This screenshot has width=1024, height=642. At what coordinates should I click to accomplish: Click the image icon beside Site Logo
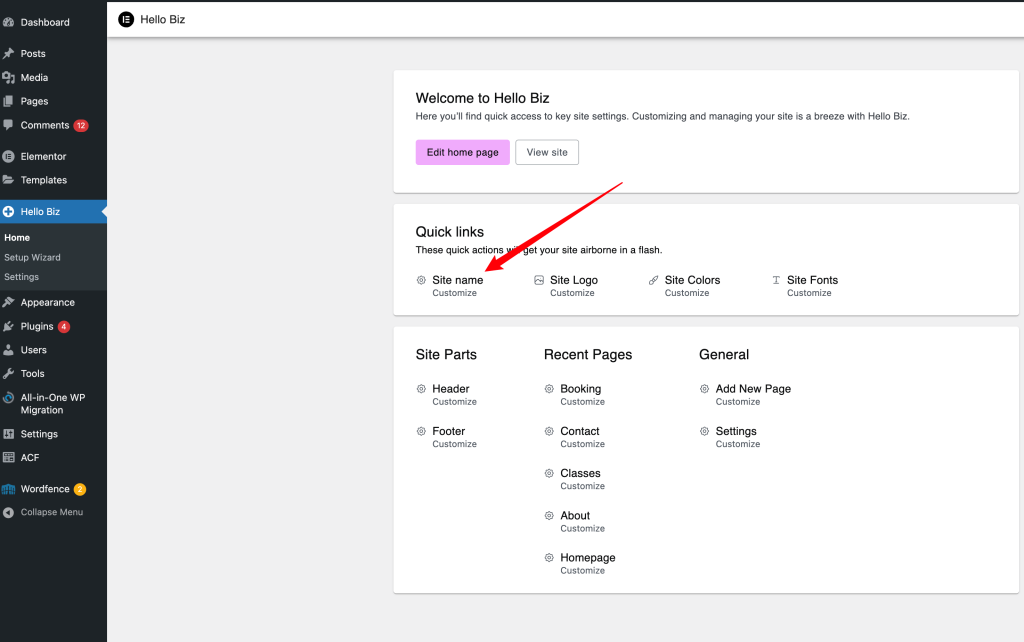click(539, 280)
